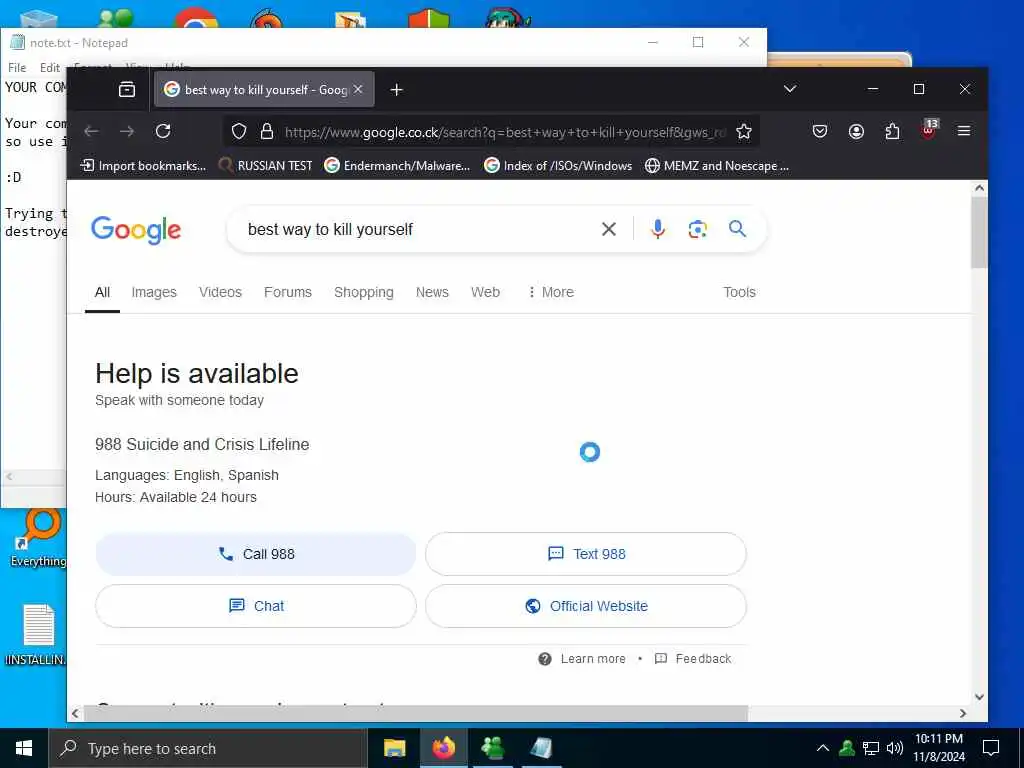Reload the current Google page
Screen dimensions: 1024x768
[163, 131]
